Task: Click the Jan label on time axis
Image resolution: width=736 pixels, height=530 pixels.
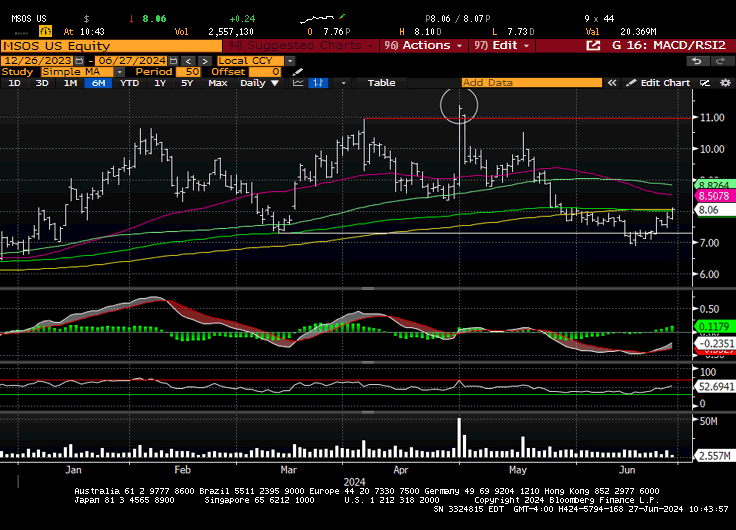Action: click(x=73, y=469)
